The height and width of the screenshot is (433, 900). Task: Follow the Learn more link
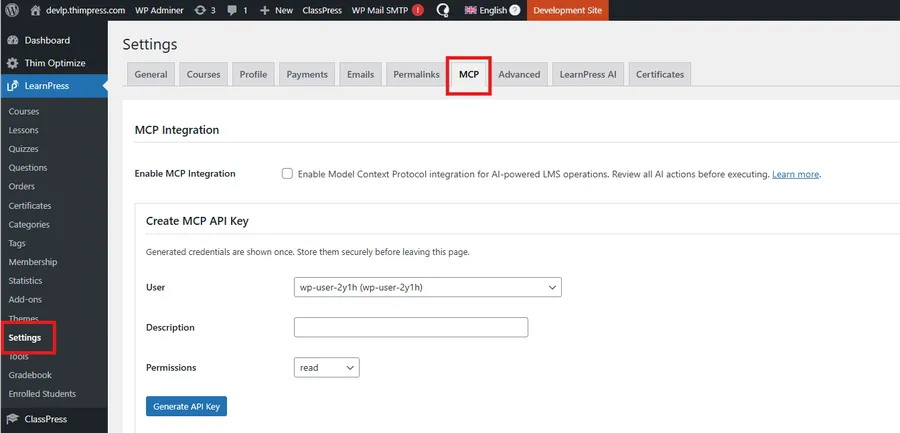(x=796, y=174)
